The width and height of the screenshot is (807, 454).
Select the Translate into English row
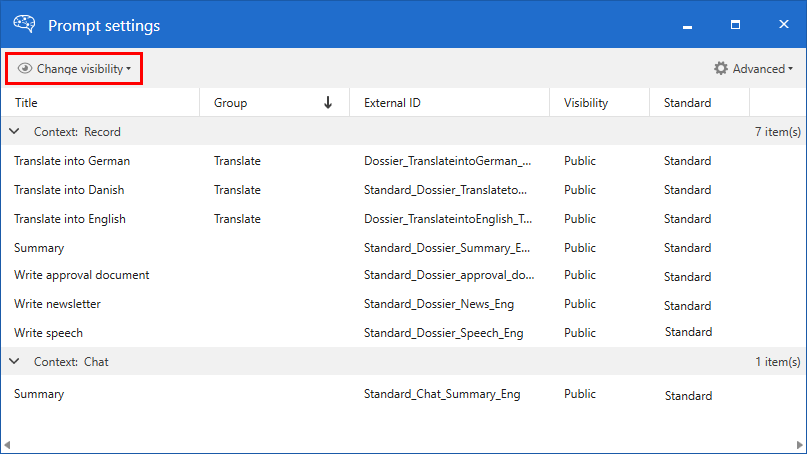pyautogui.click(x=404, y=219)
